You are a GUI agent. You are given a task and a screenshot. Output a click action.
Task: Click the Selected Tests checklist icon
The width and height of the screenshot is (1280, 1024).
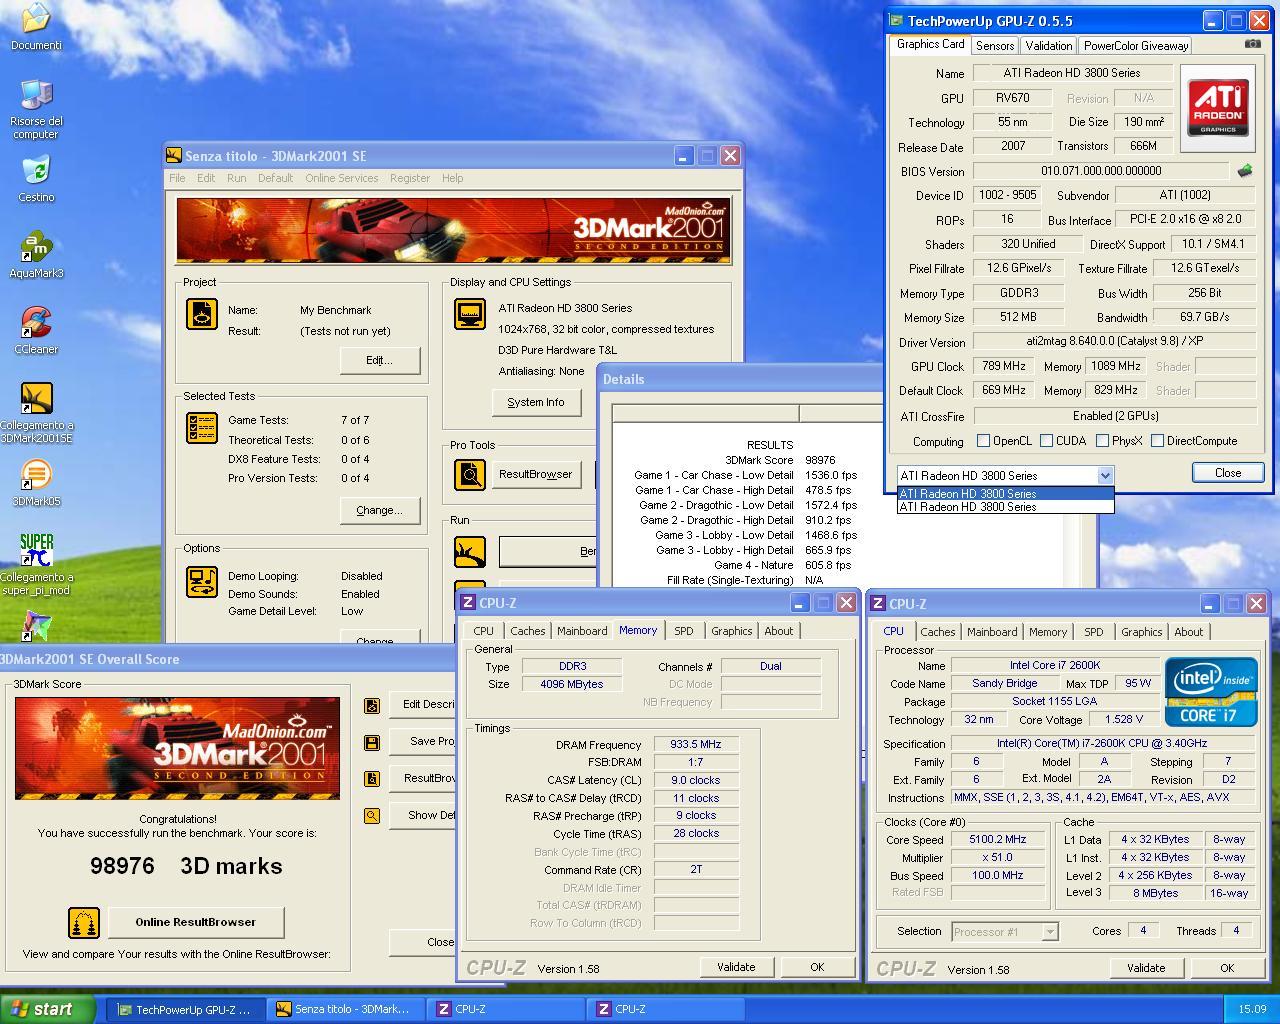coord(202,427)
